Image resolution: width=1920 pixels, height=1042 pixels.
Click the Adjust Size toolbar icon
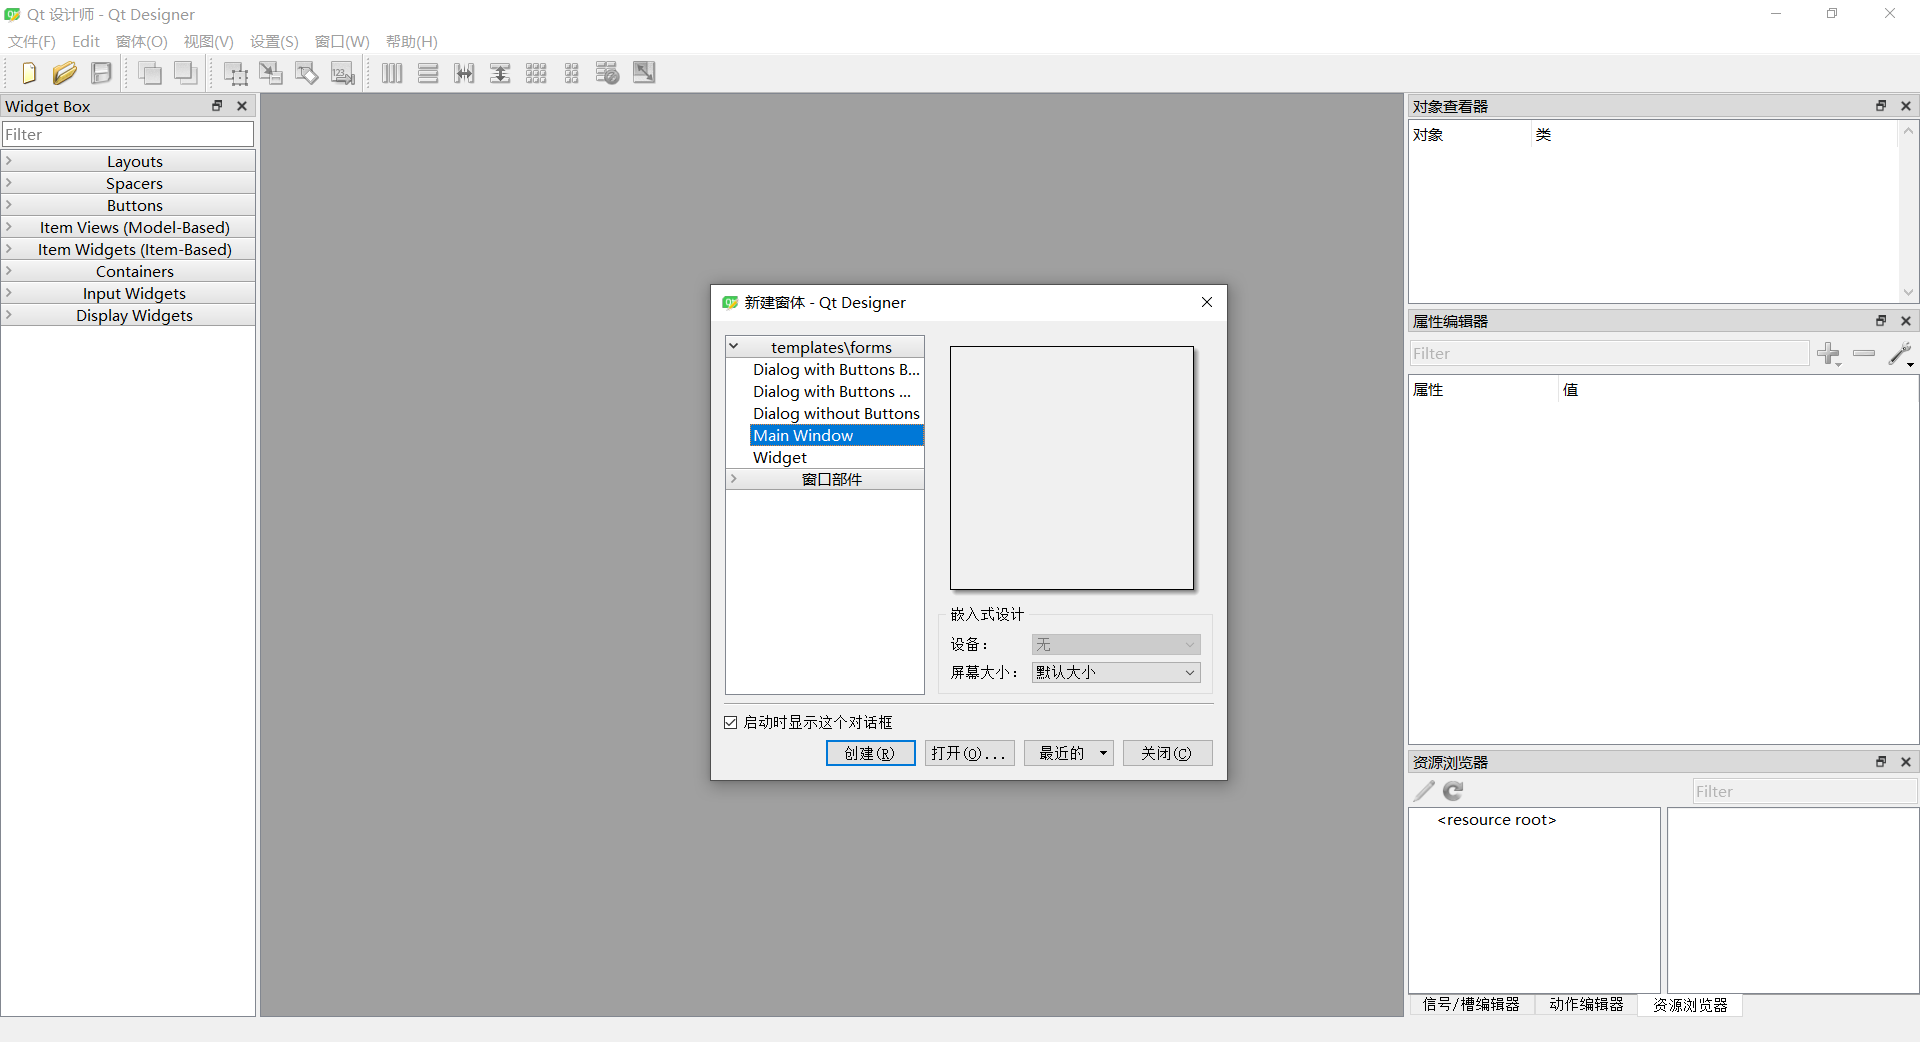[x=644, y=72]
